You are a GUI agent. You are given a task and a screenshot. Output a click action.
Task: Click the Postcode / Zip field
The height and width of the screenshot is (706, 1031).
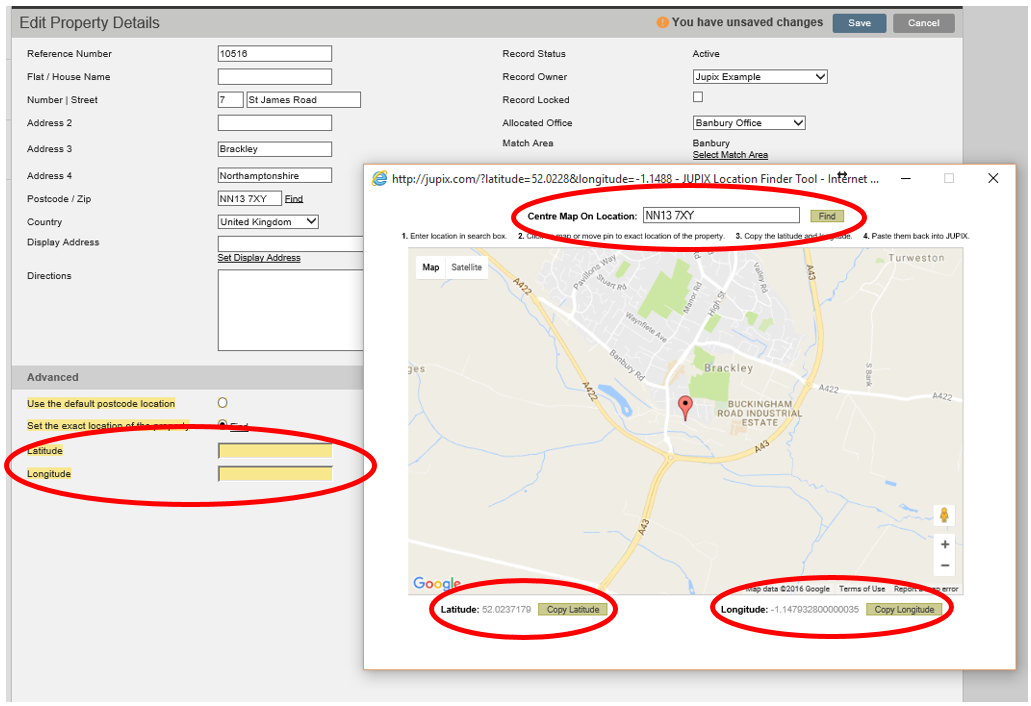[x=249, y=199]
